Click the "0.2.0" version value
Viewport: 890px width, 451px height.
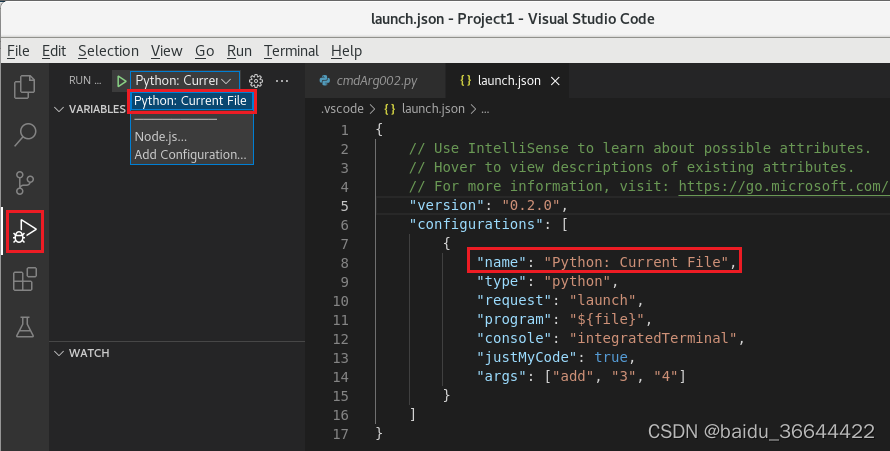(x=531, y=205)
